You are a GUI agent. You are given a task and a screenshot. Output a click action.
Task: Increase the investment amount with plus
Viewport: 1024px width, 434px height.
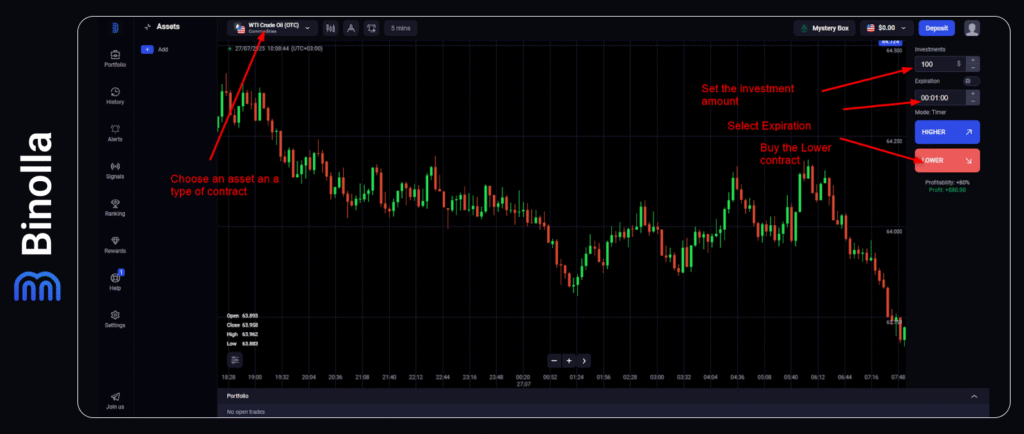click(x=974, y=59)
